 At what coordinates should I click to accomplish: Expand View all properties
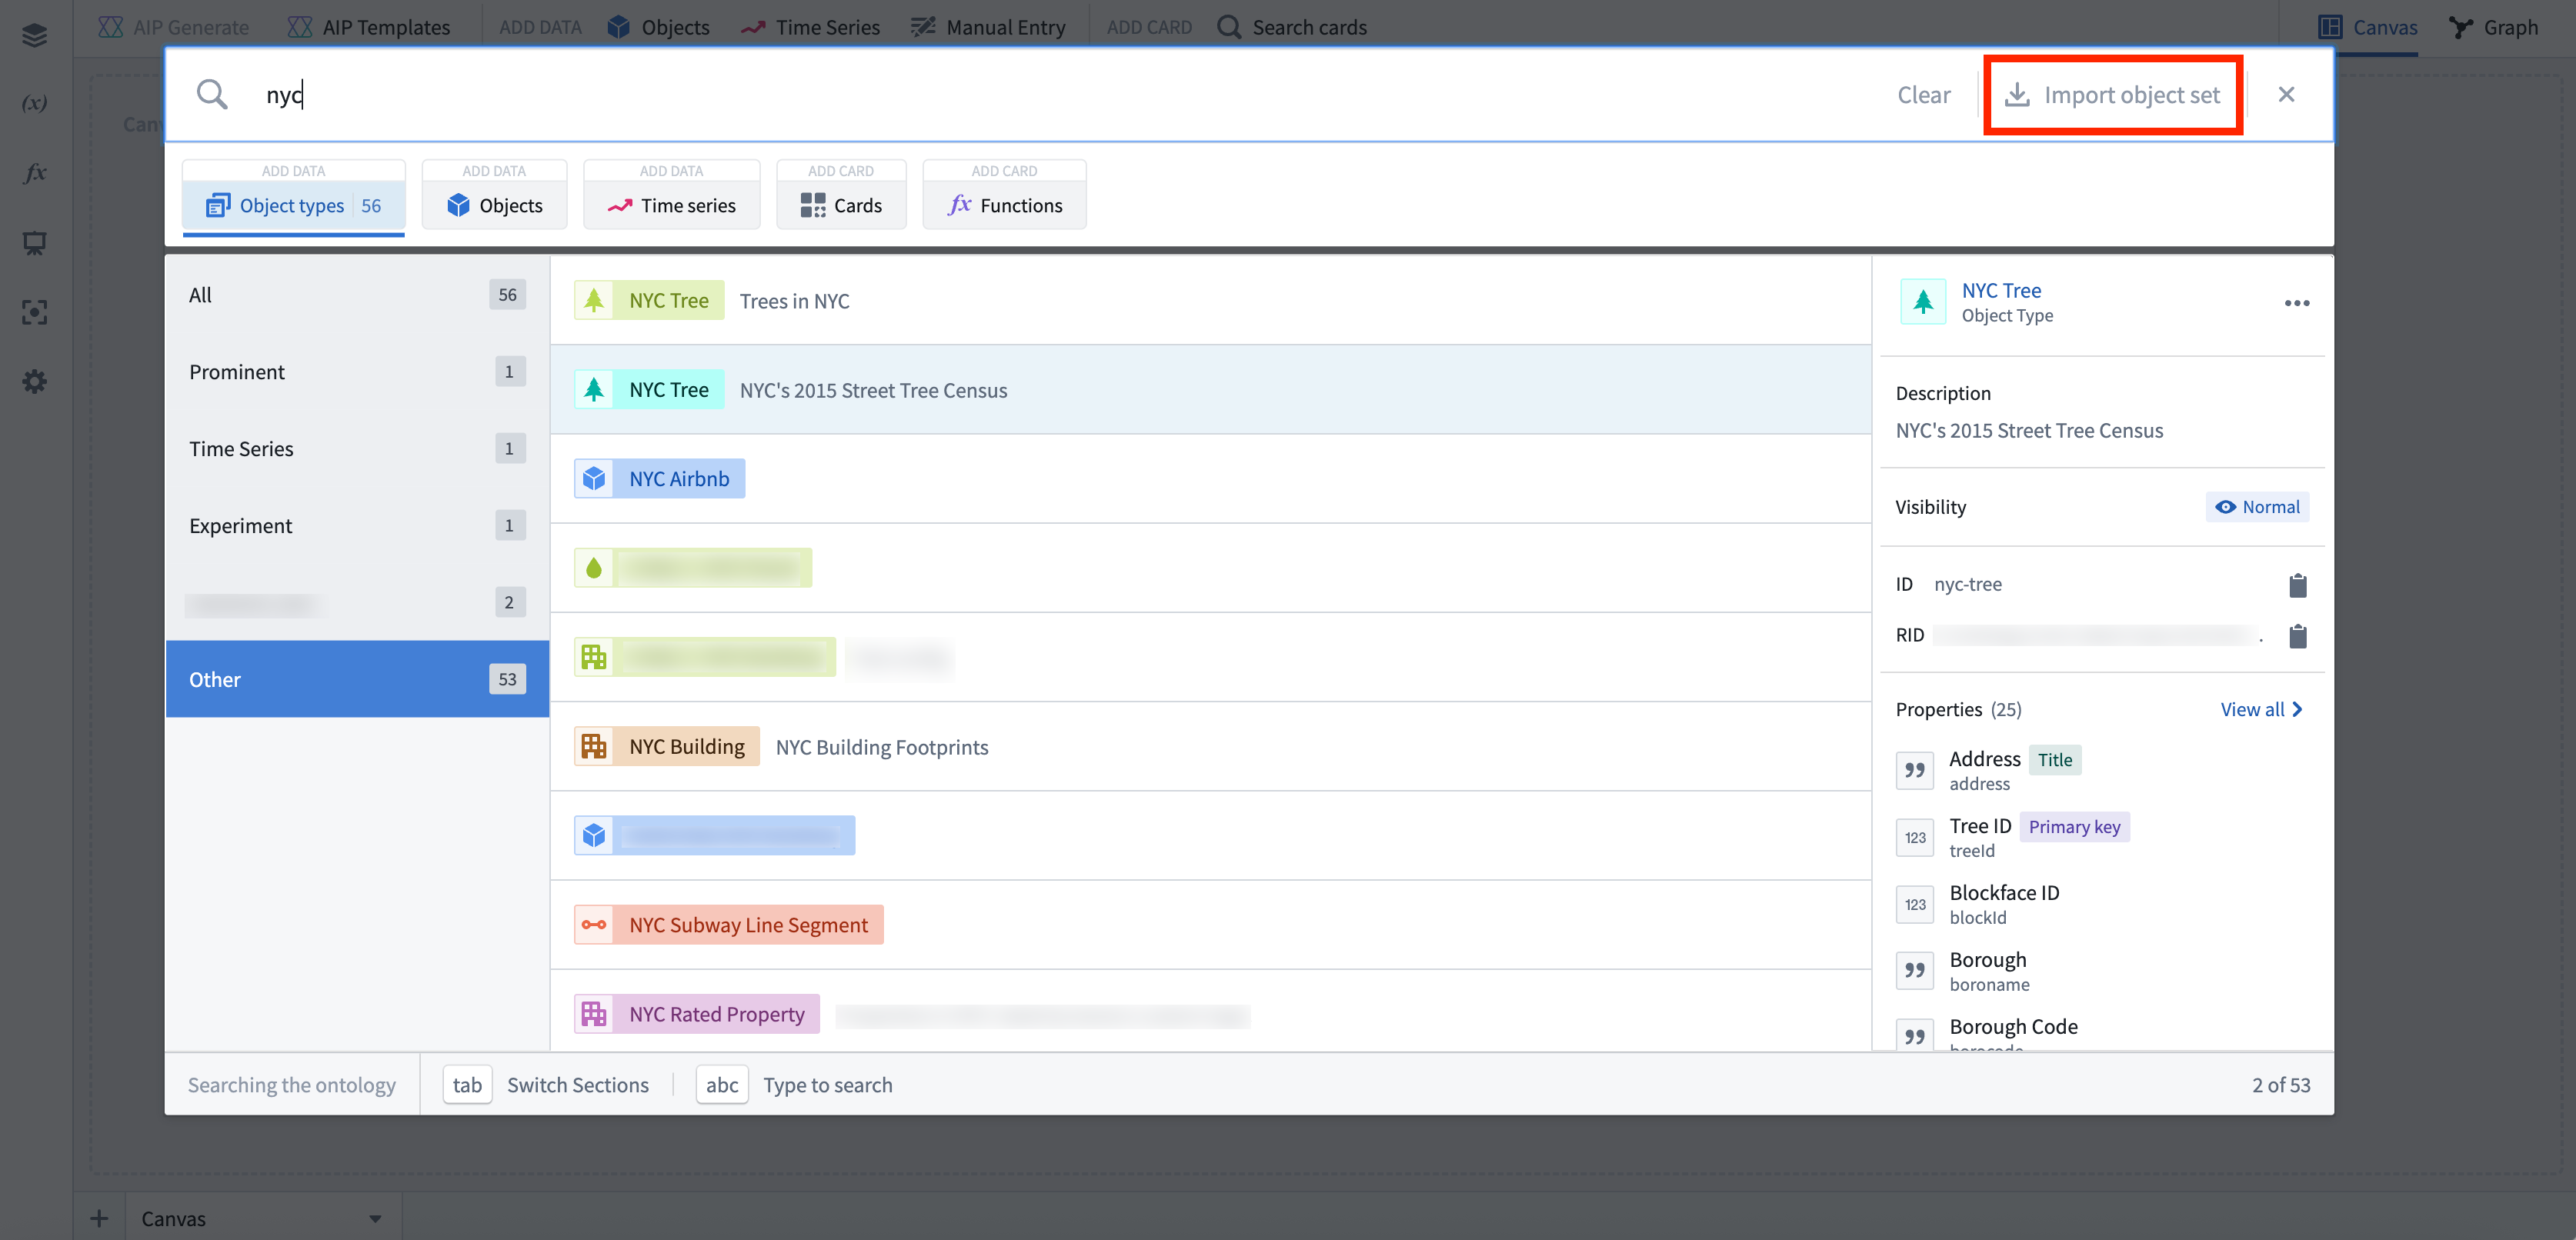point(2260,709)
